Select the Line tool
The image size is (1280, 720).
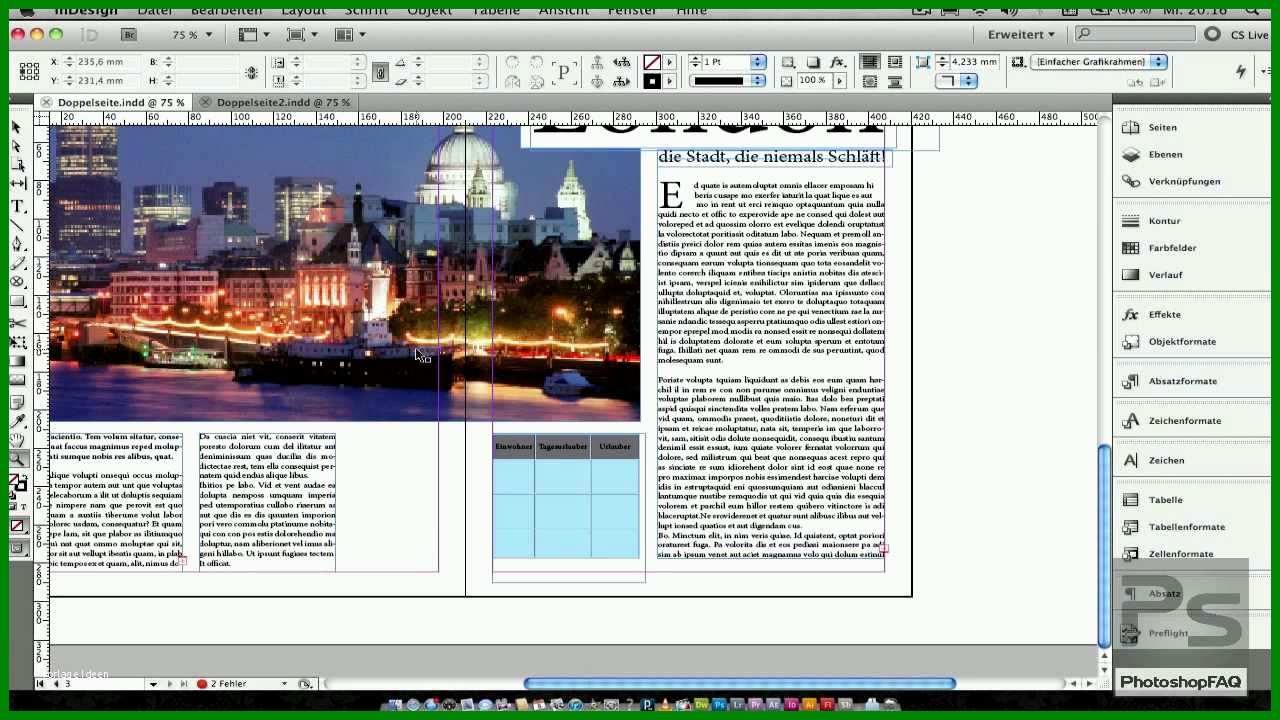pyautogui.click(x=18, y=225)
